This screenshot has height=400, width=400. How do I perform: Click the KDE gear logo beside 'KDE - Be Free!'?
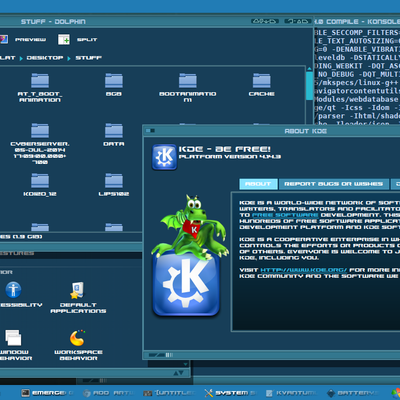click(164, 157)
